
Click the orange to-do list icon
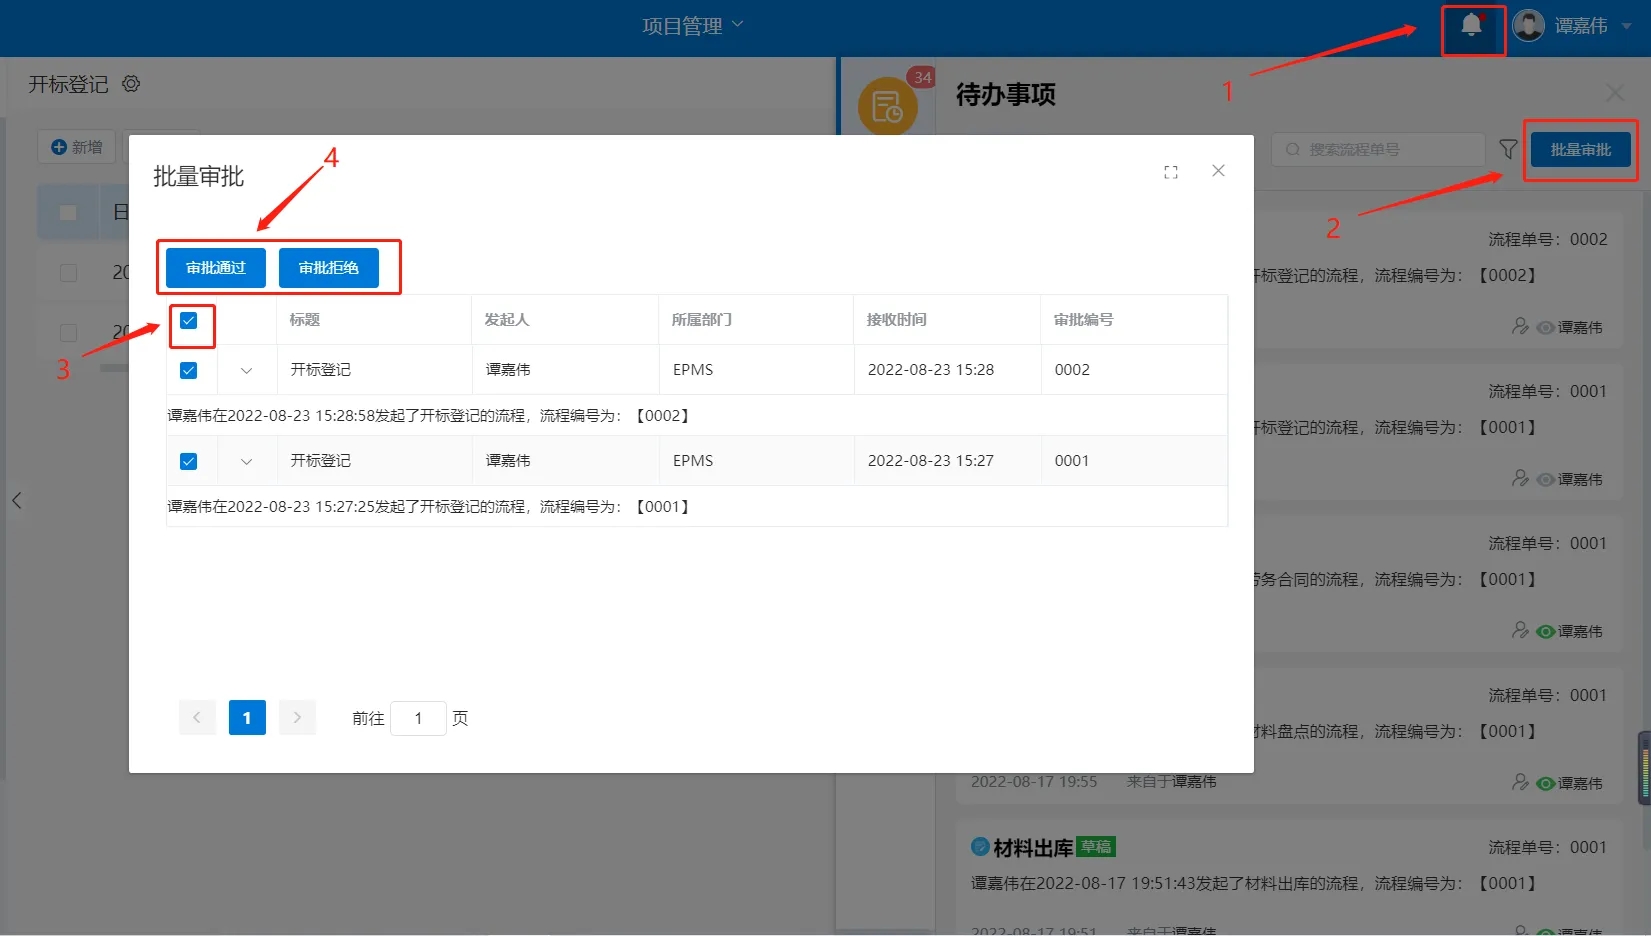(x=887, y=106)
